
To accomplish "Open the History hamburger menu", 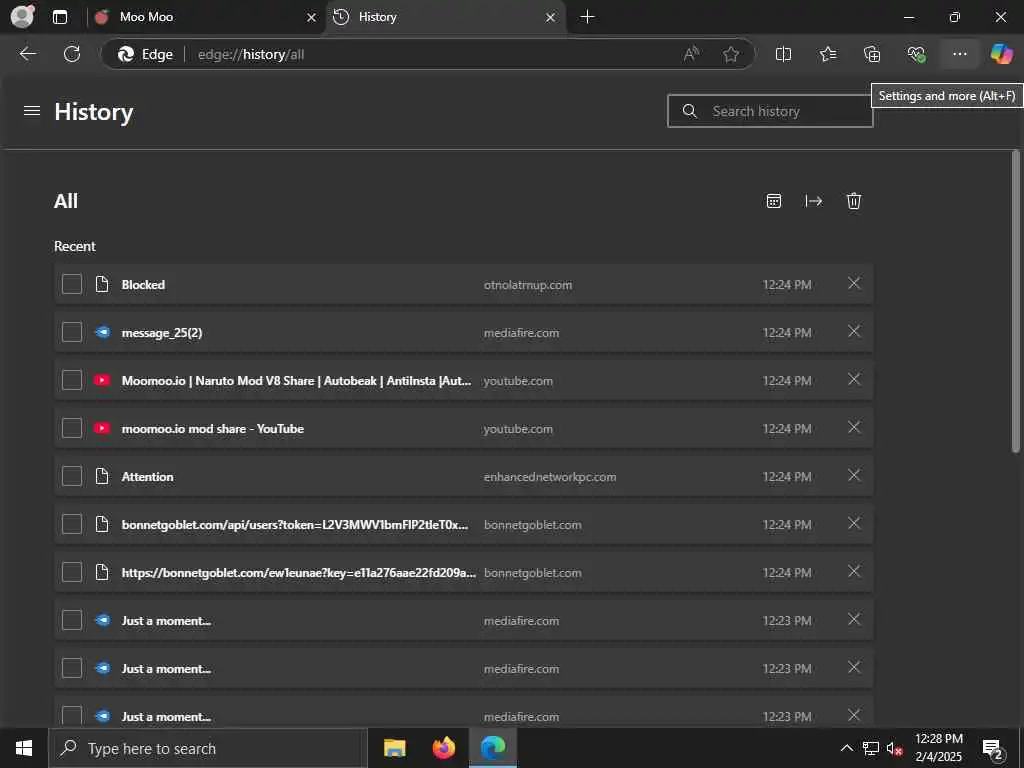I will click(x=32, y=111).
